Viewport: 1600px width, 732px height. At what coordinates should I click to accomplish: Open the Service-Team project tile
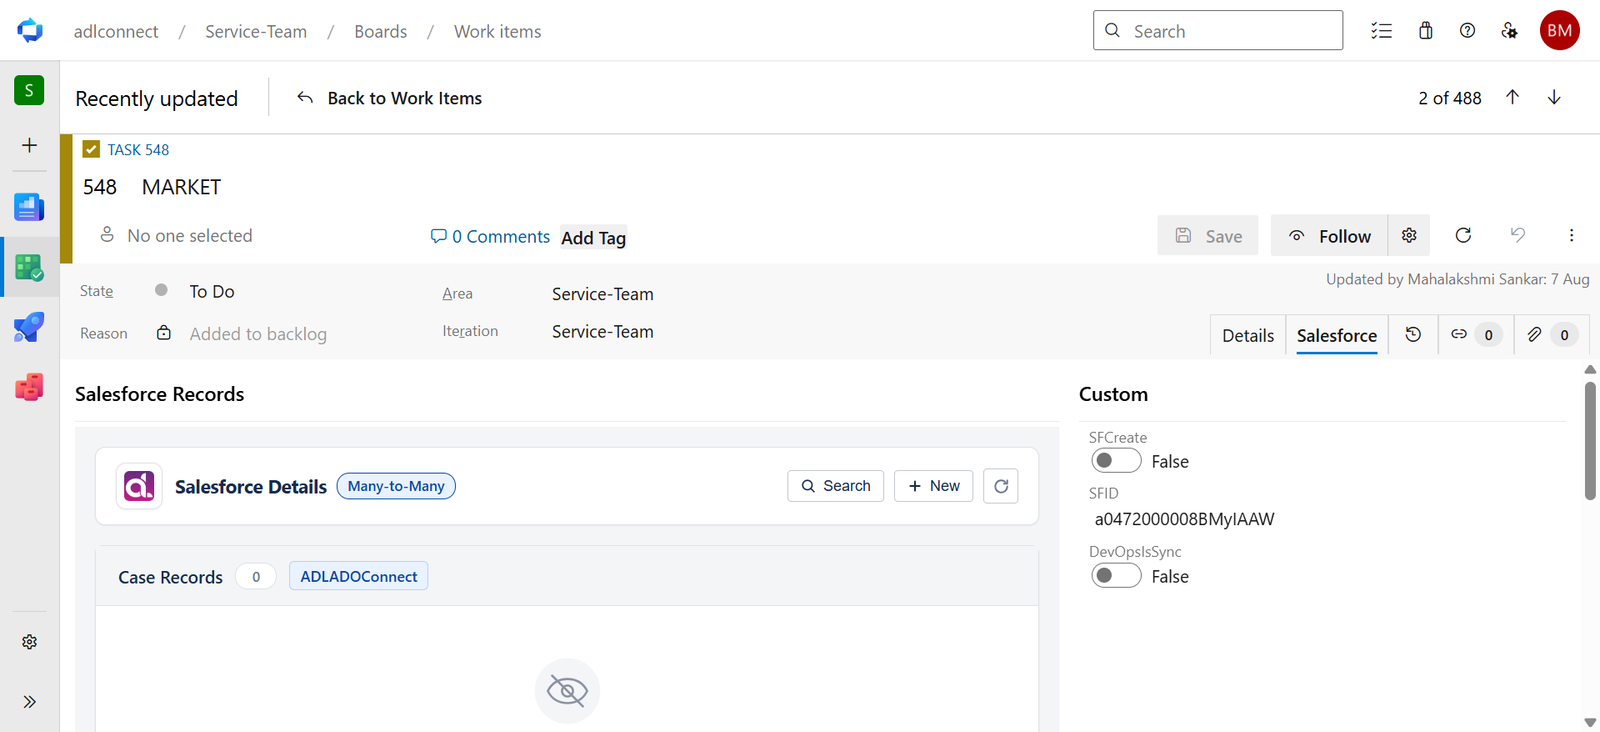tap(29, 90)
